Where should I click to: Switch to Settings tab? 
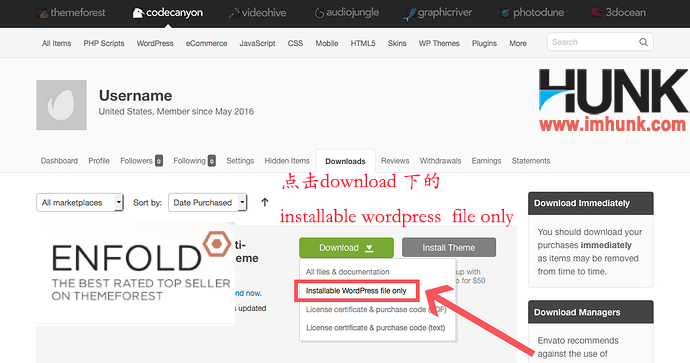tap(240, 161)
